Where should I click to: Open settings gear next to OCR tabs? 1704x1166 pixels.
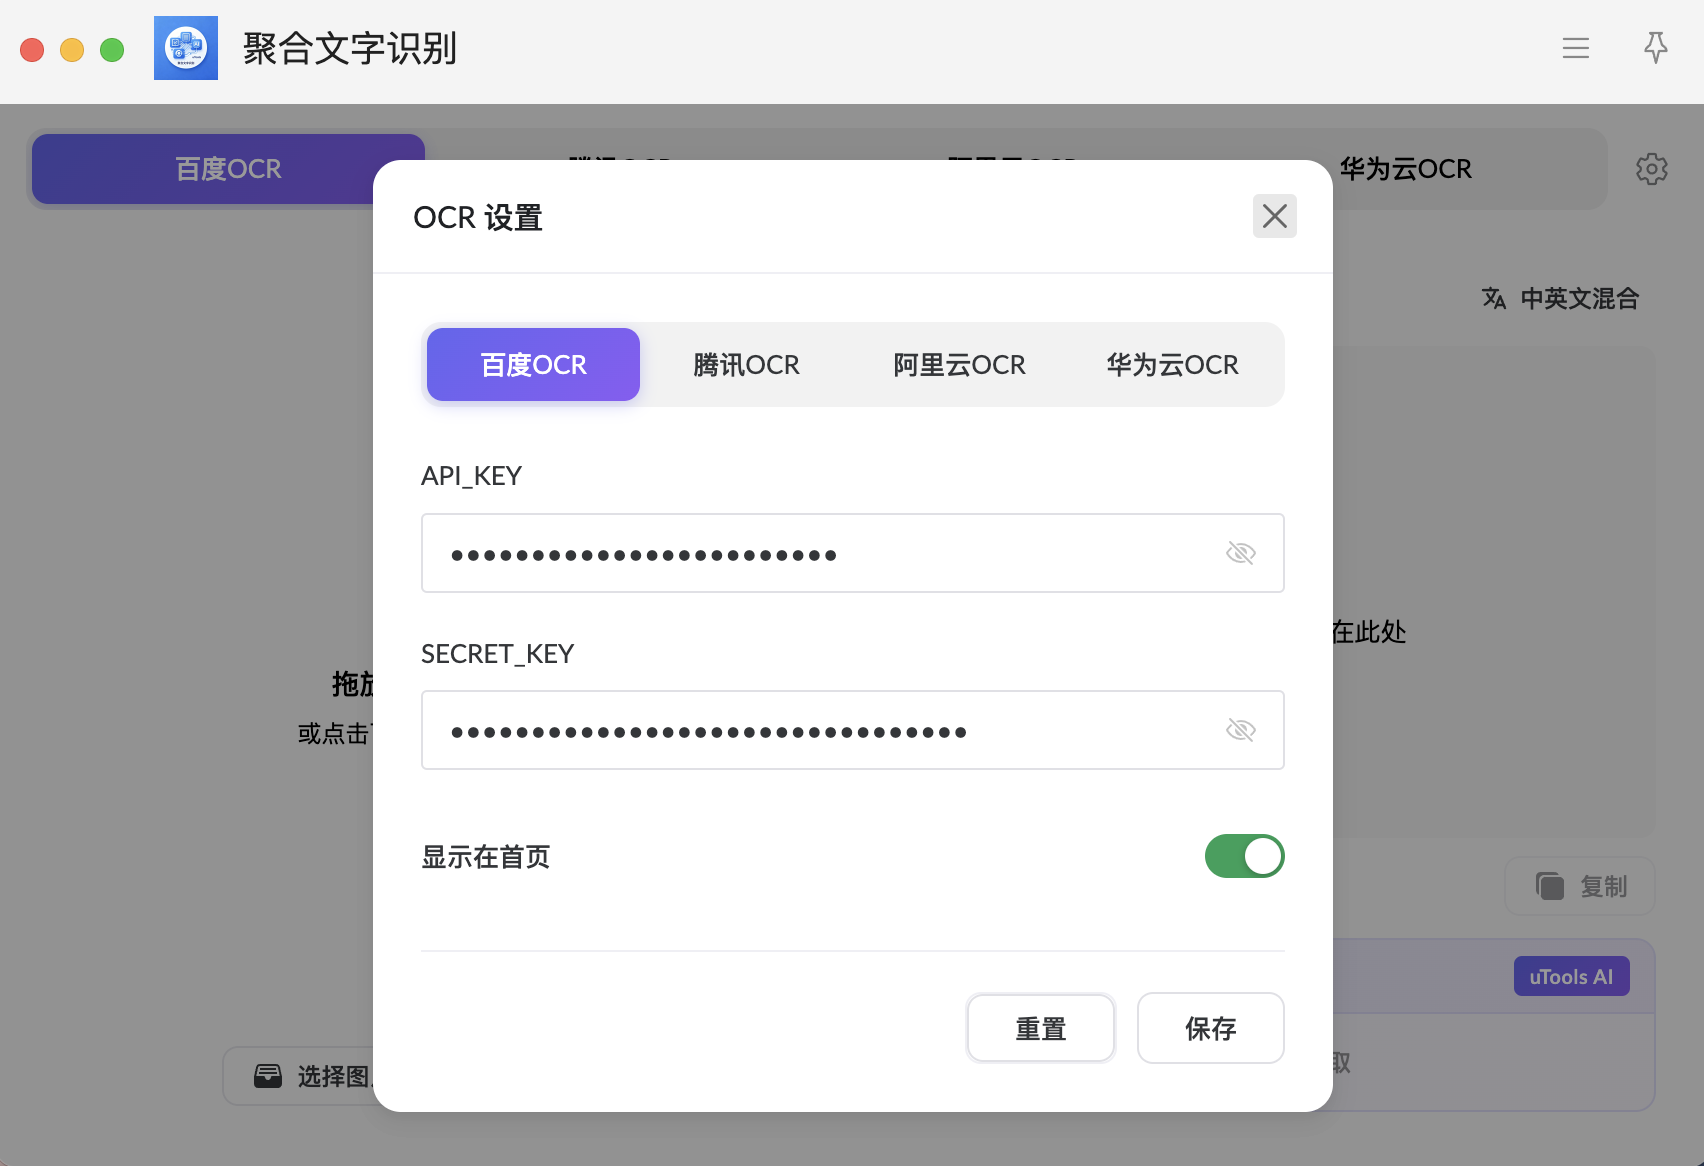[1651, 169]
